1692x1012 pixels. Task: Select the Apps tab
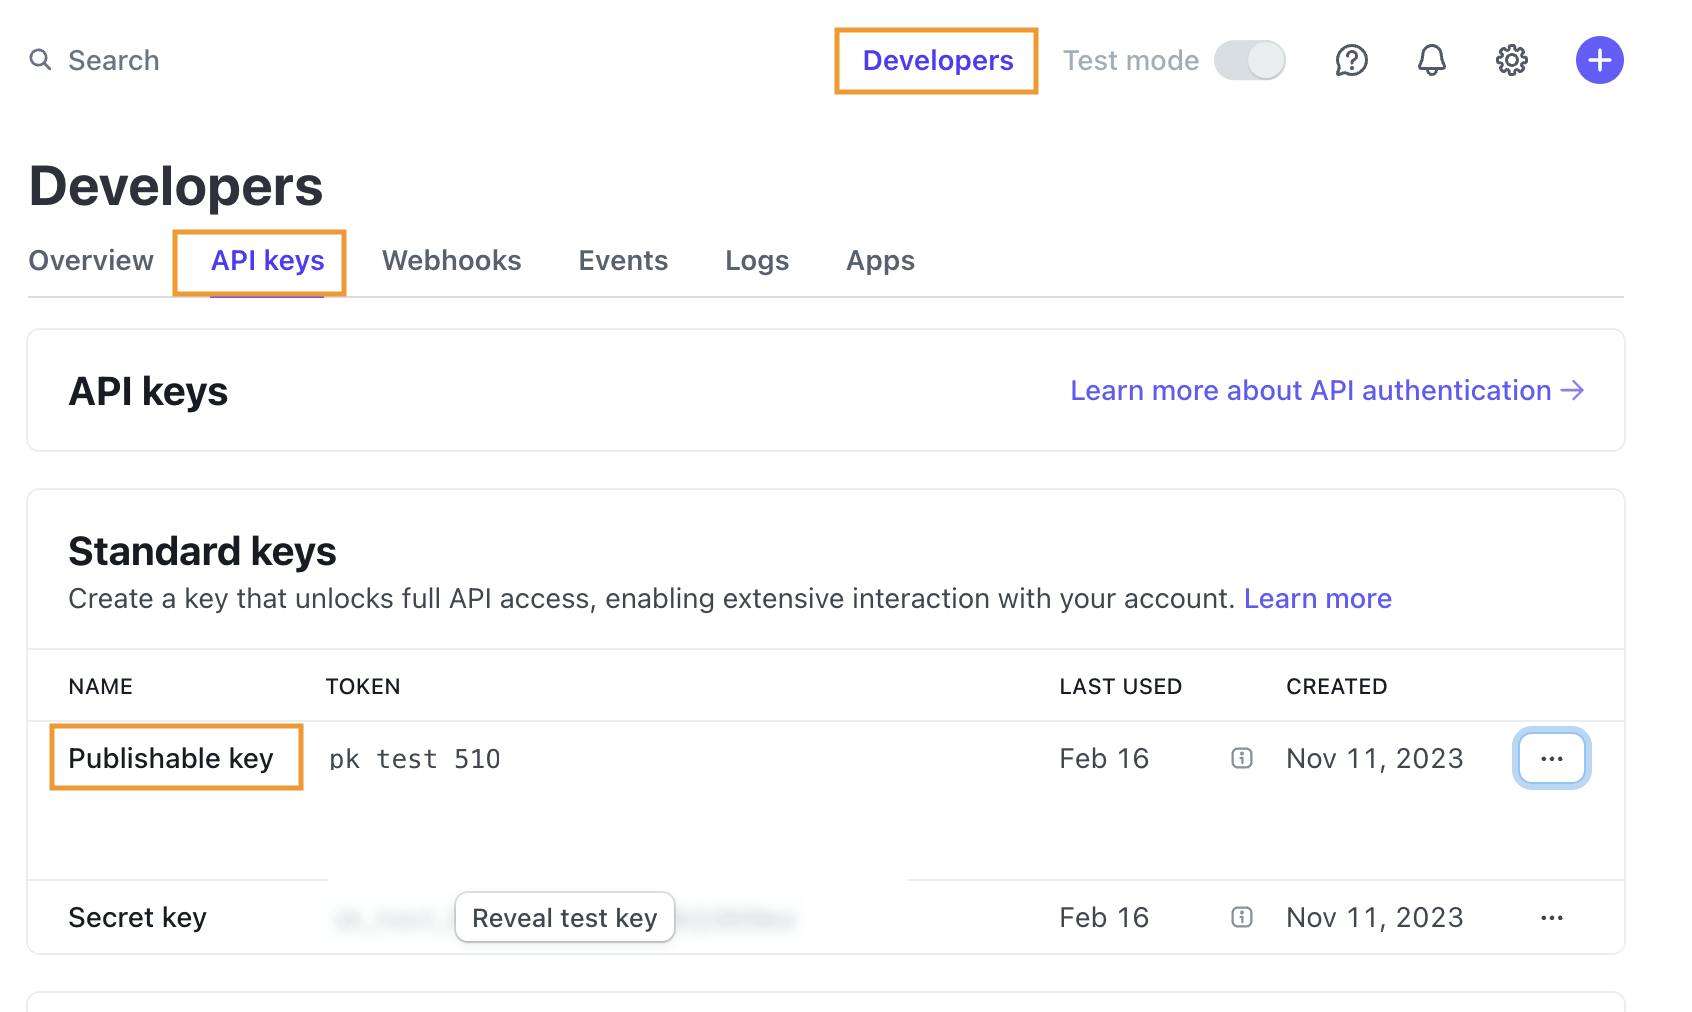pyautogui.click(x=880, y=261)
